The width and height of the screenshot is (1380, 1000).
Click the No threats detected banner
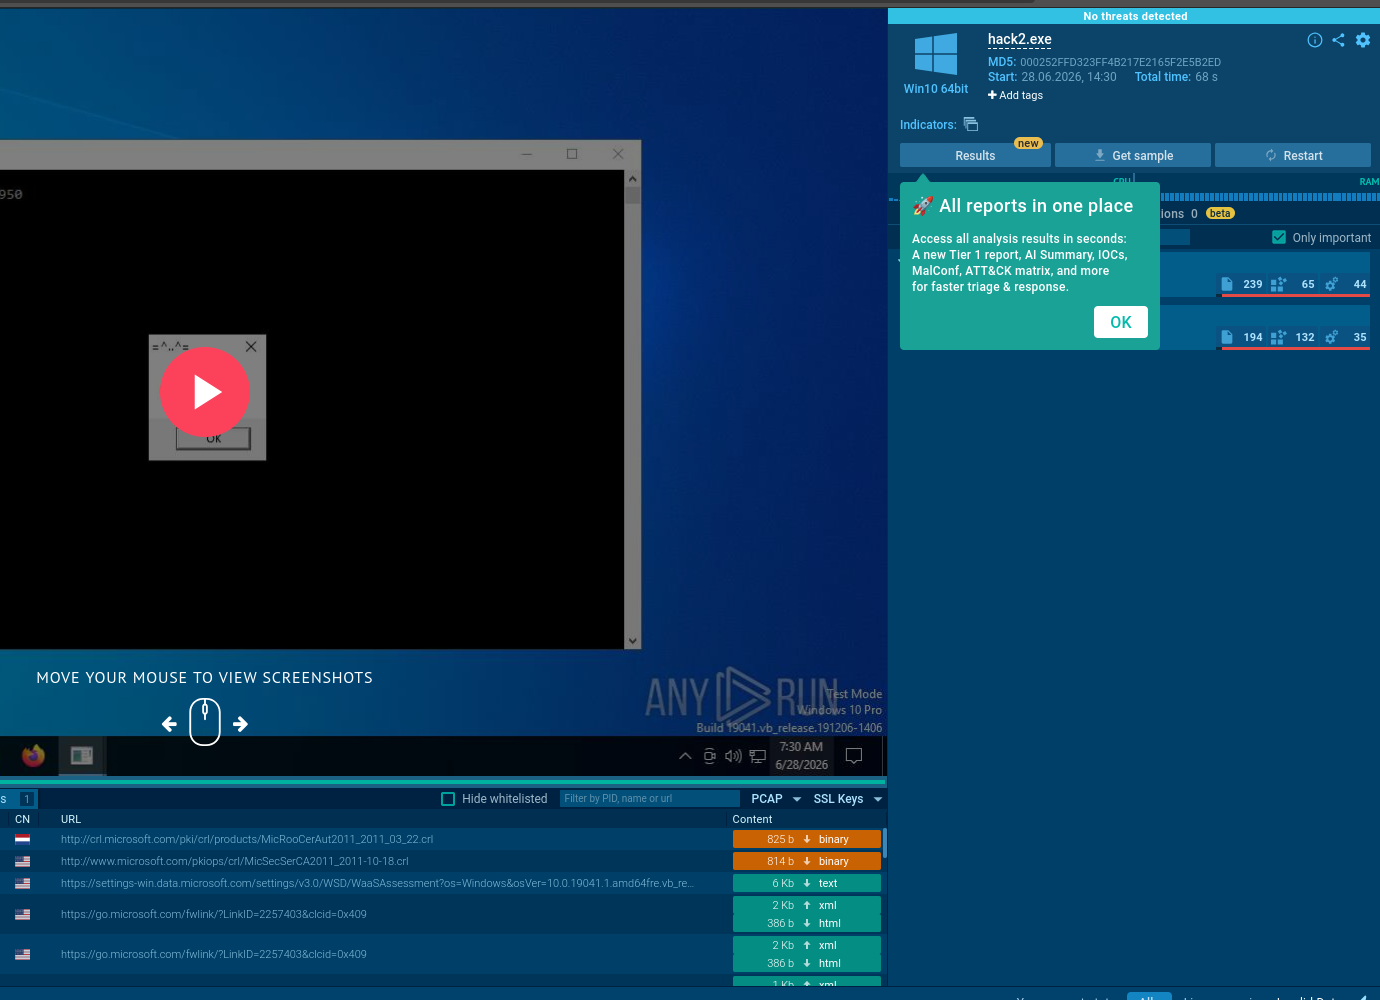(1134, 16)
